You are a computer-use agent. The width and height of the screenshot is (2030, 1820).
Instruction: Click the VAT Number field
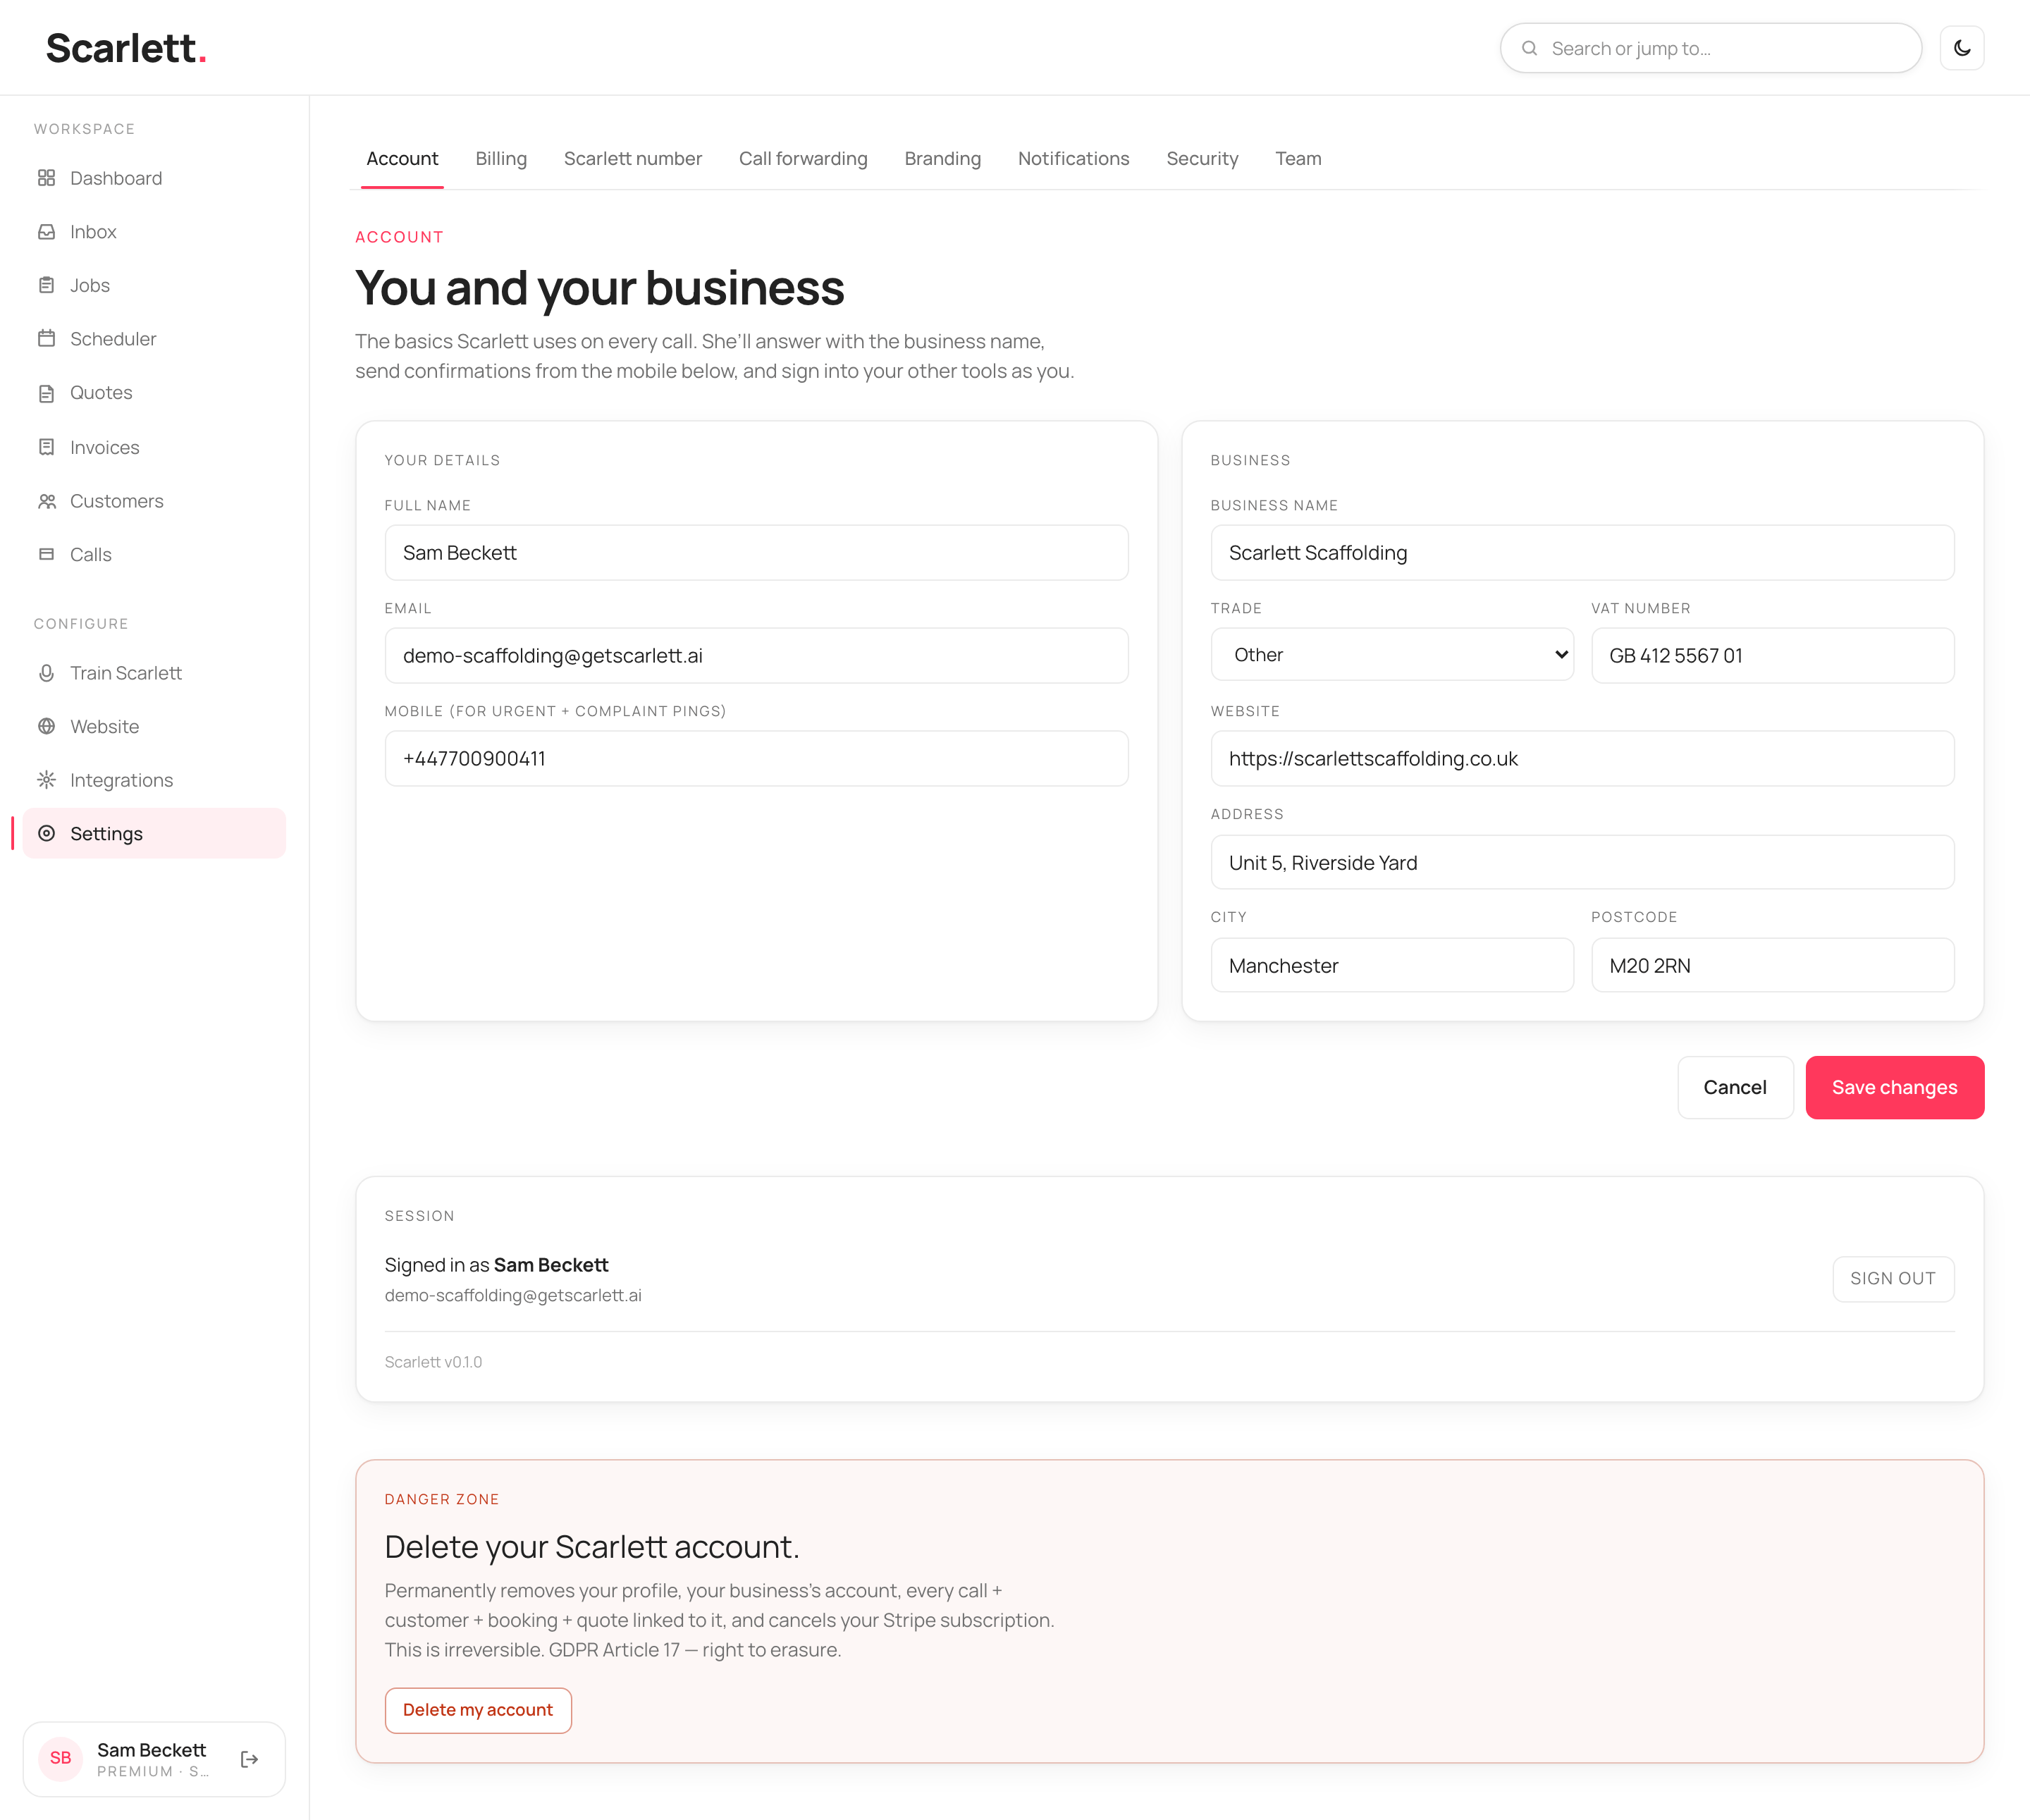(1773, 656)
